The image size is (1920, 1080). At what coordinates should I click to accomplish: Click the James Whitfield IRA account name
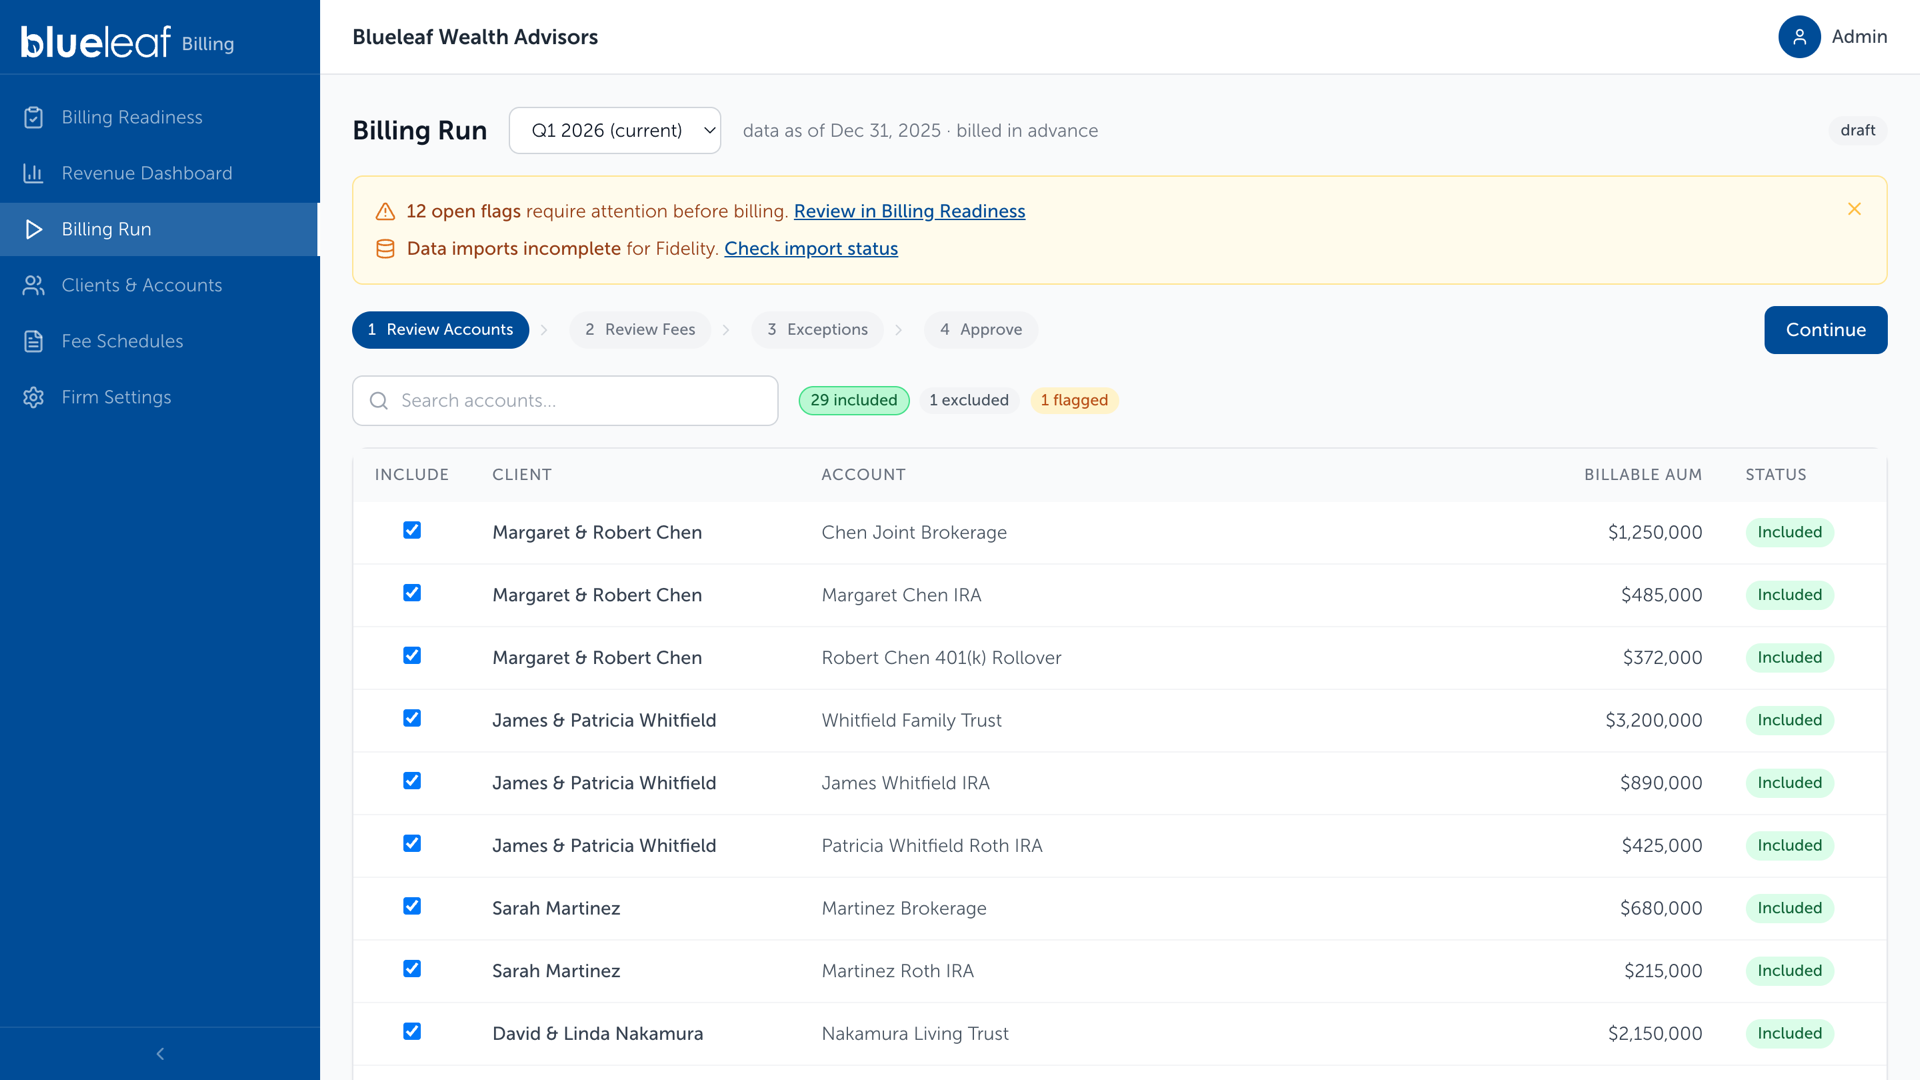(905, 783)
